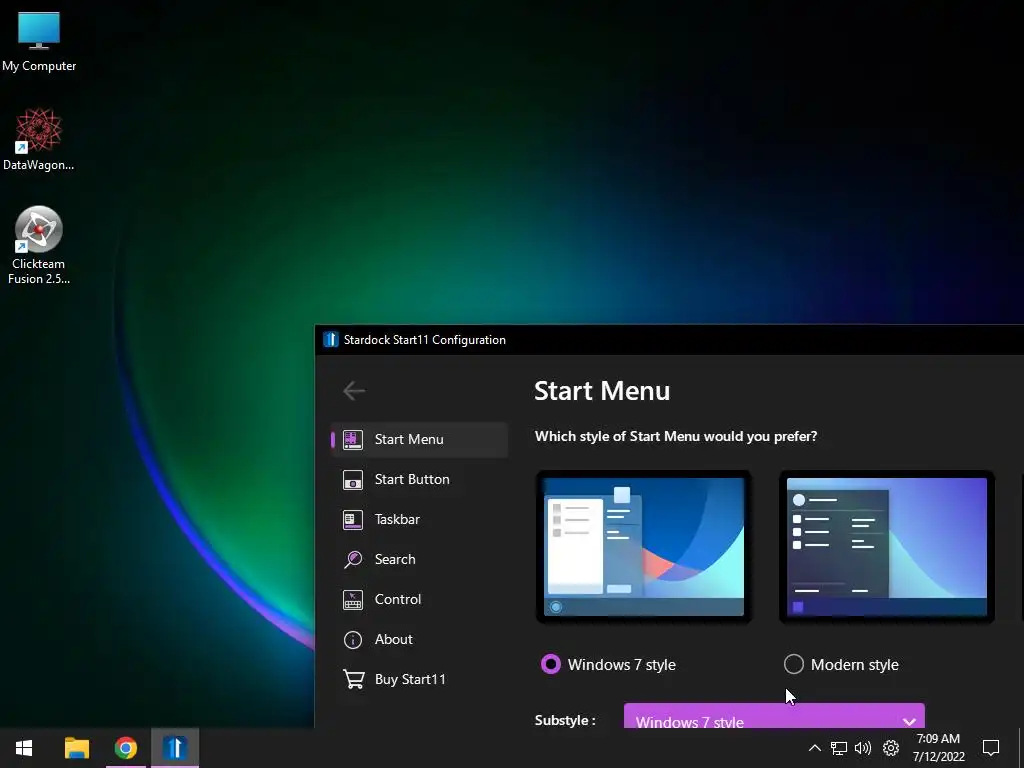The height and width of the screenshot is (768, 1024).
Task: Click the About info sidebar icon
Action: (x=353, y=639)
